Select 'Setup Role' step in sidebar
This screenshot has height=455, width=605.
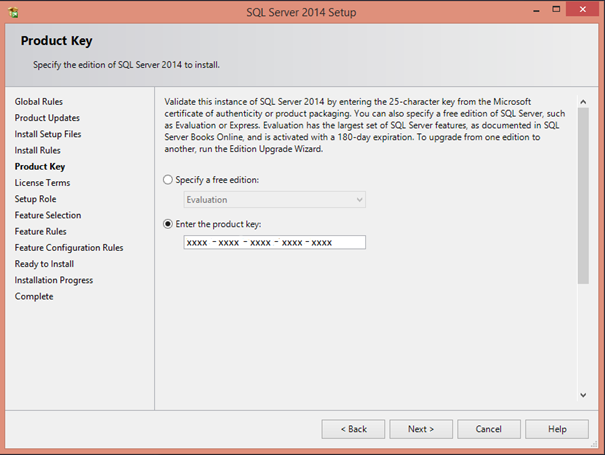(x=35, y=199)
